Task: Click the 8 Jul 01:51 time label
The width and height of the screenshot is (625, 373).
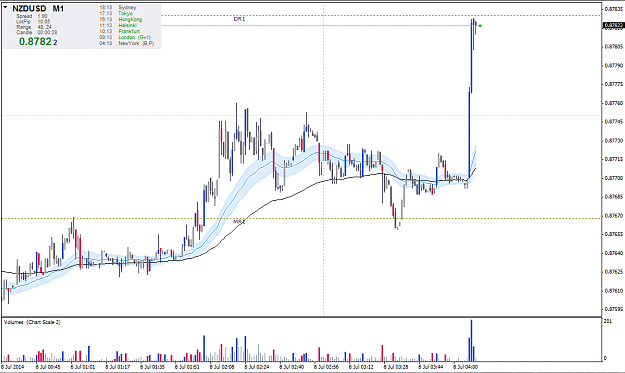Action: coord(187,367)
